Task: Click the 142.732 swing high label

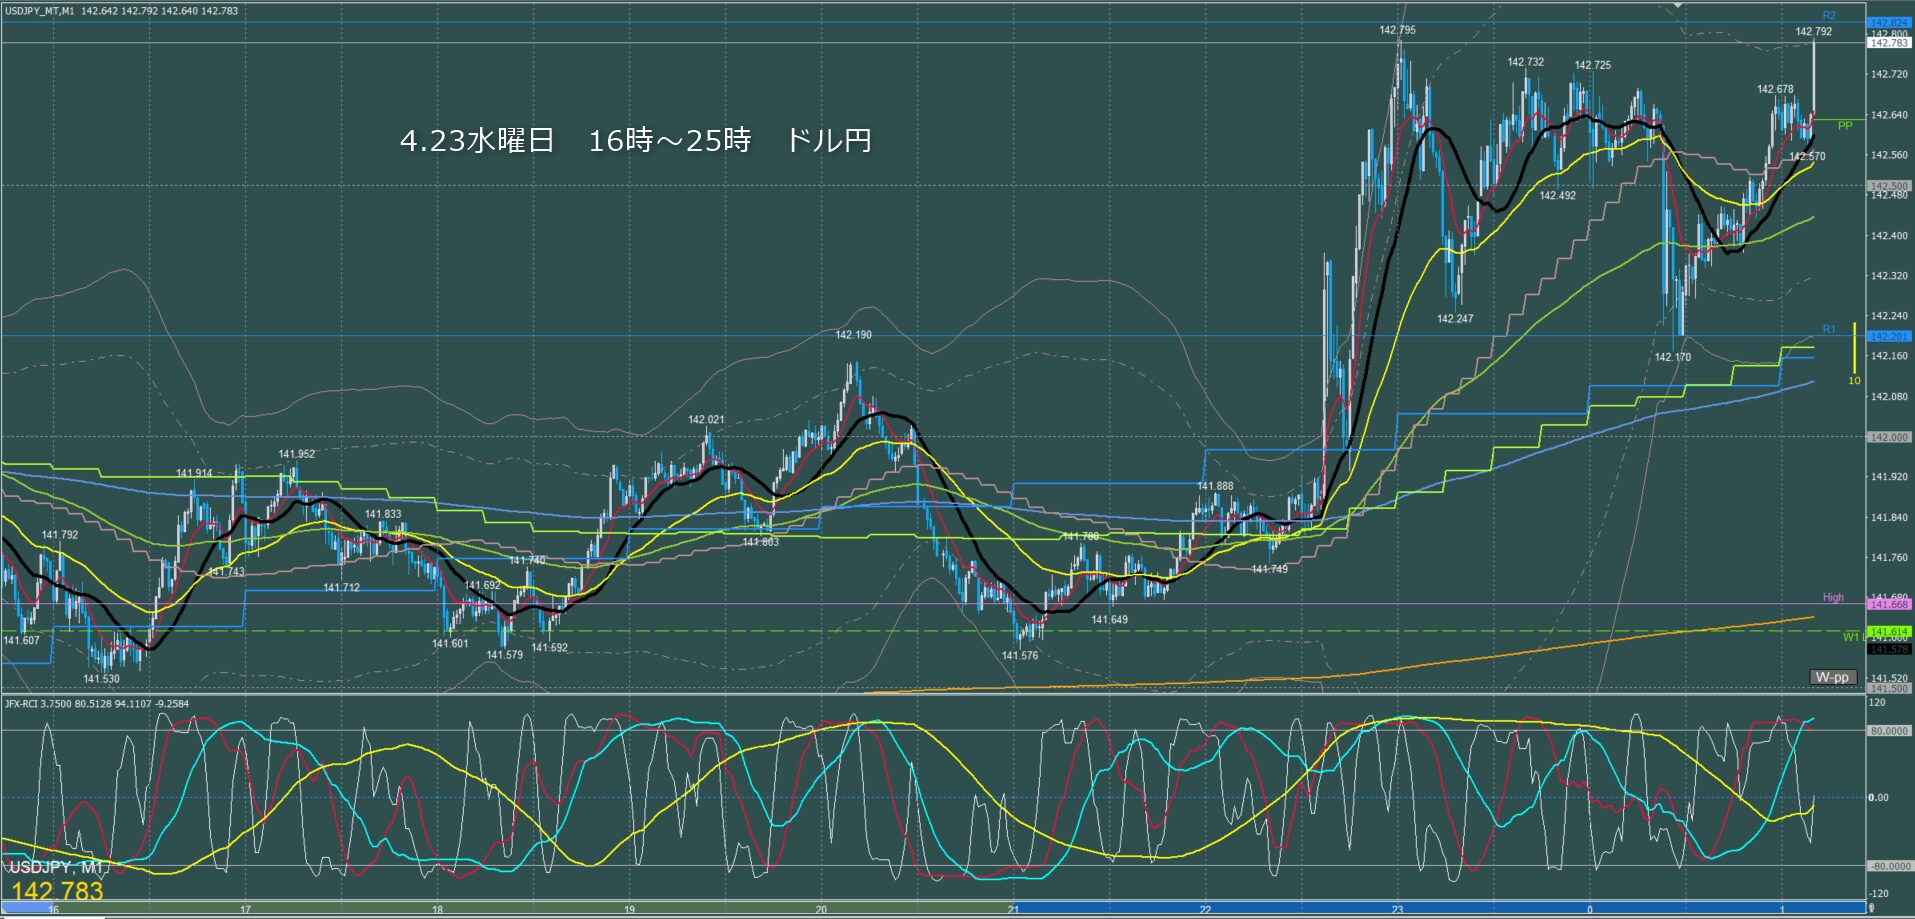Action: click(1525, 62)
